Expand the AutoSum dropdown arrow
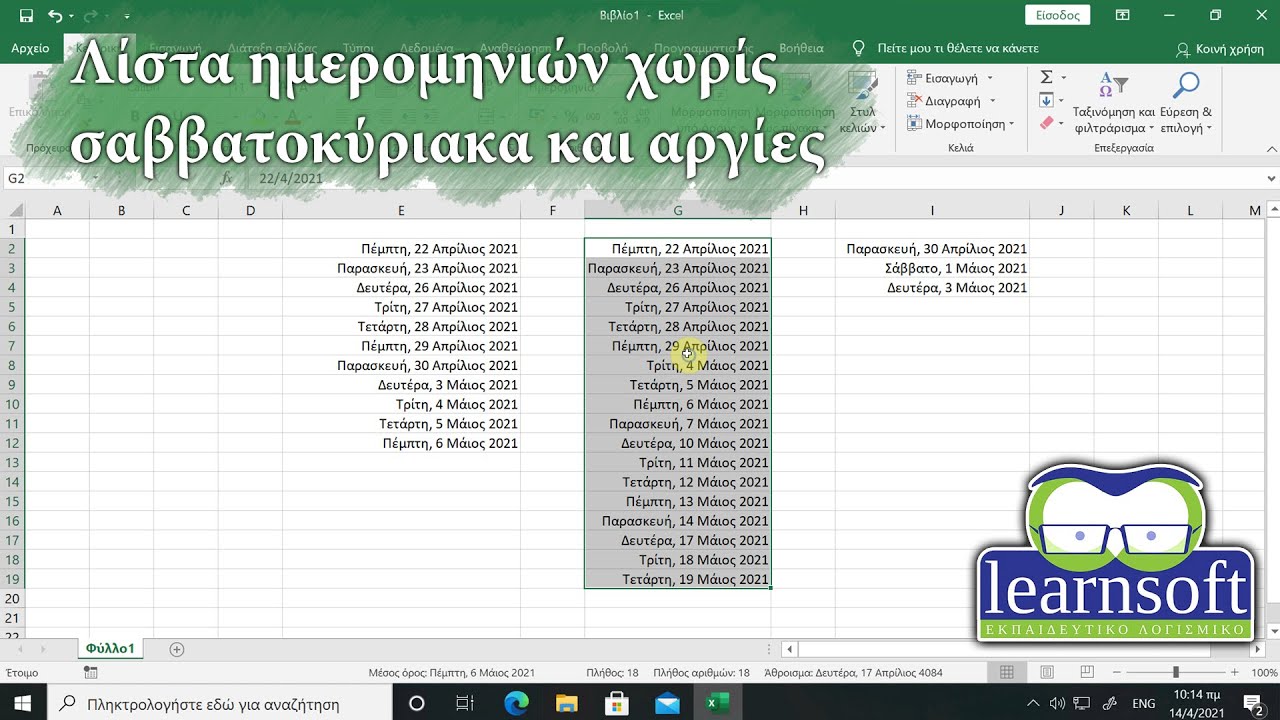 pos(1064,78)
